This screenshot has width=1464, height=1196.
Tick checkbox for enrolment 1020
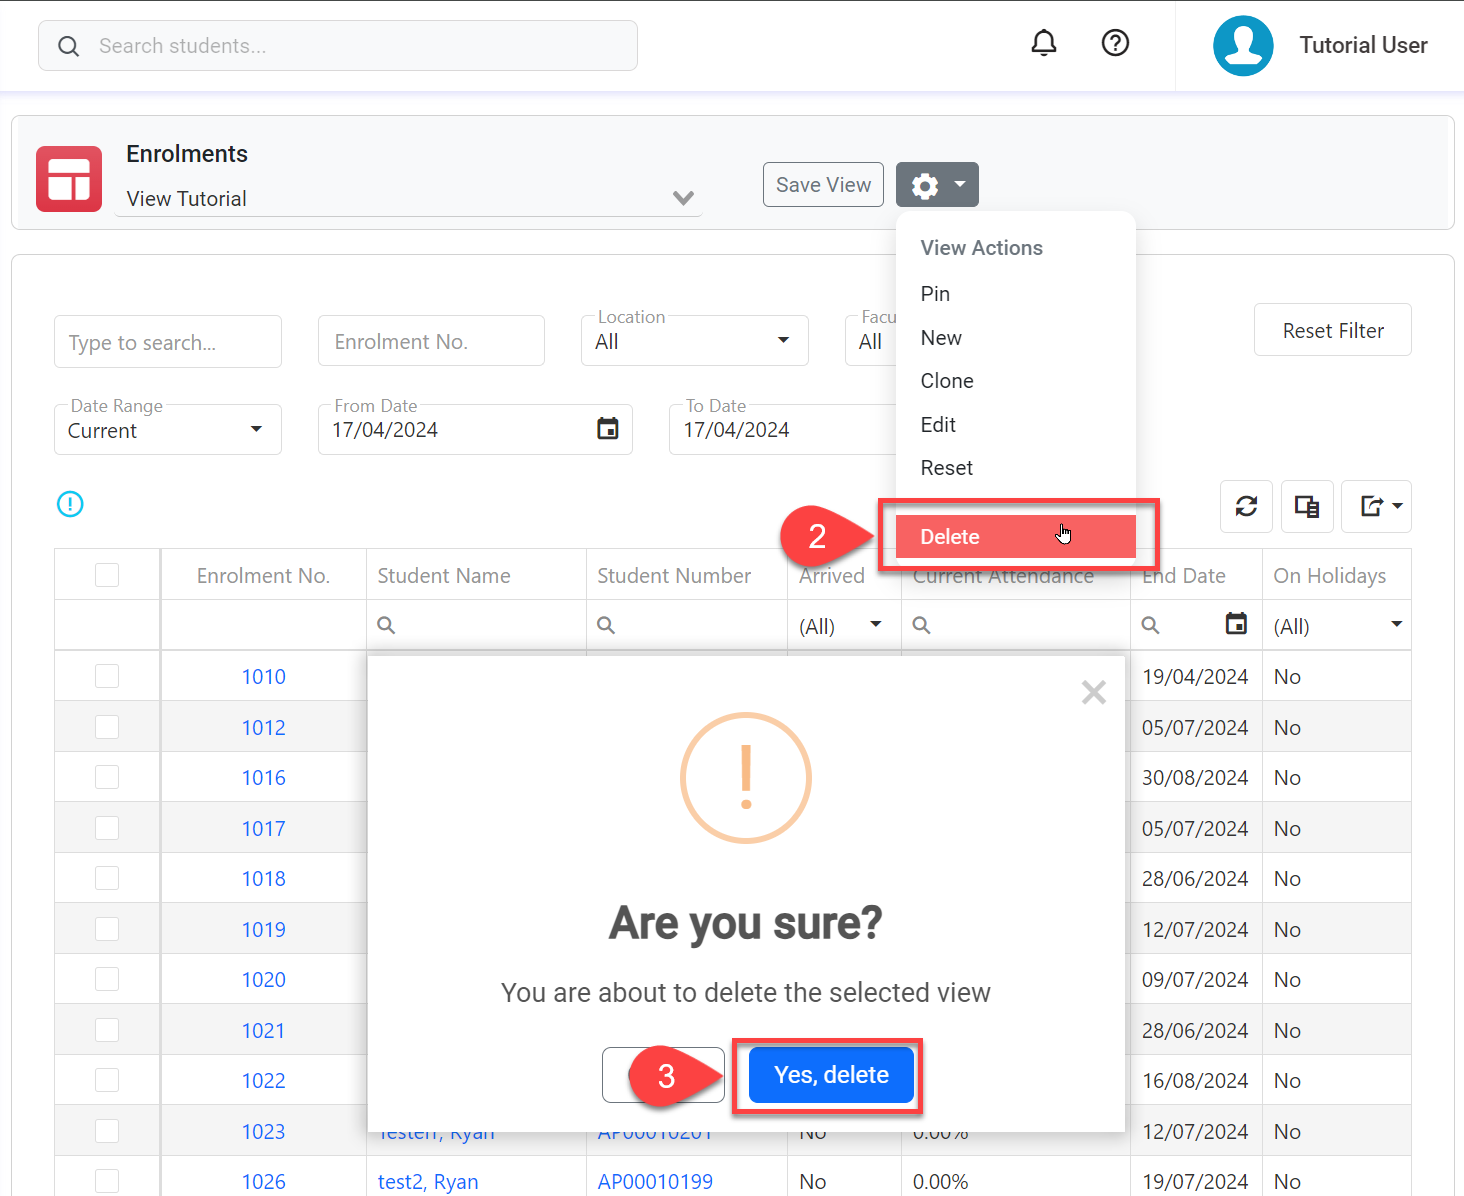107,979
